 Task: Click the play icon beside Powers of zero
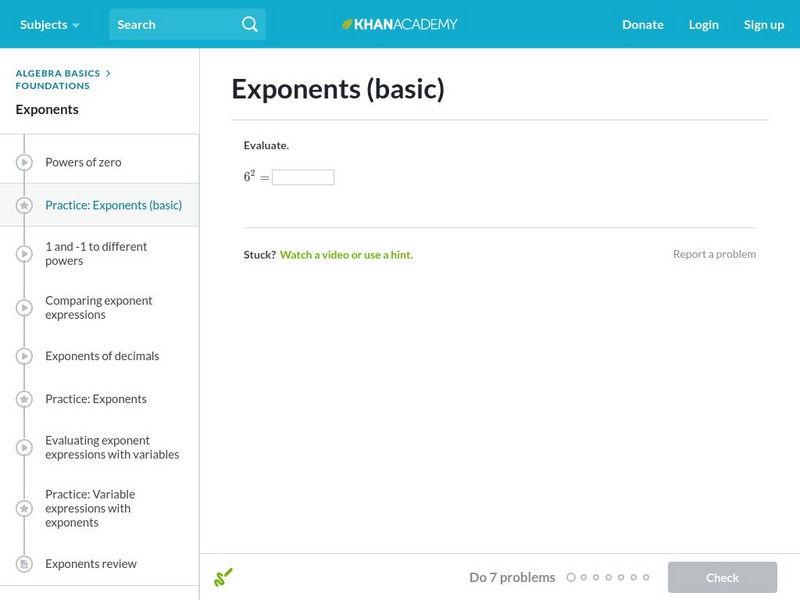tap(25, 162)
